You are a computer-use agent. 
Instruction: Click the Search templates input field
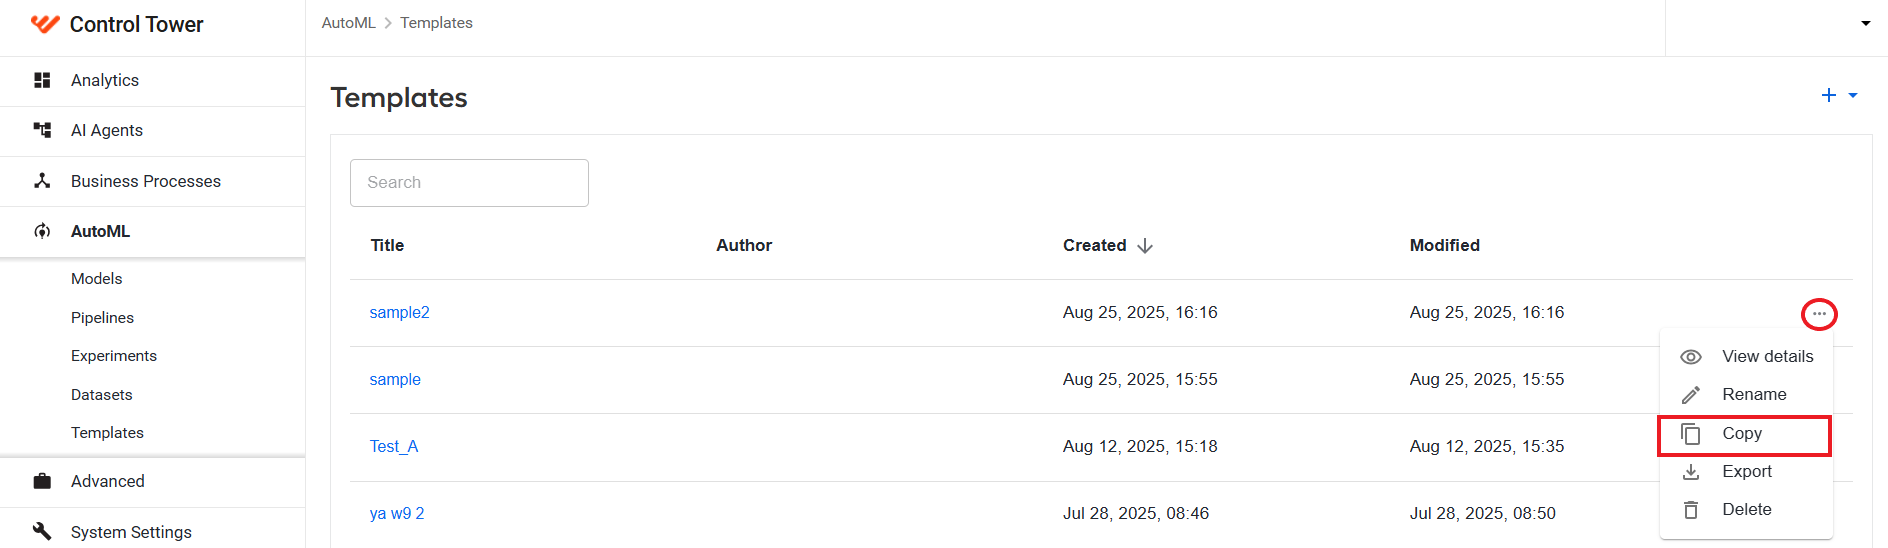469,183
